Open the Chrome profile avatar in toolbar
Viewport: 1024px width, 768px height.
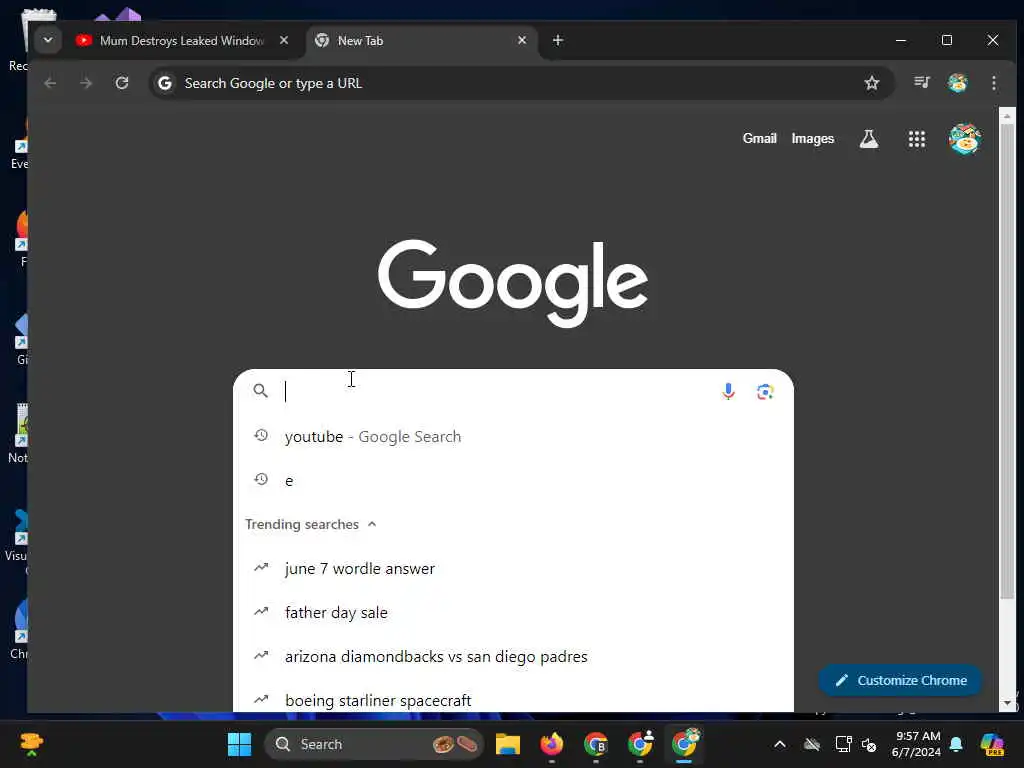[957, 83]
